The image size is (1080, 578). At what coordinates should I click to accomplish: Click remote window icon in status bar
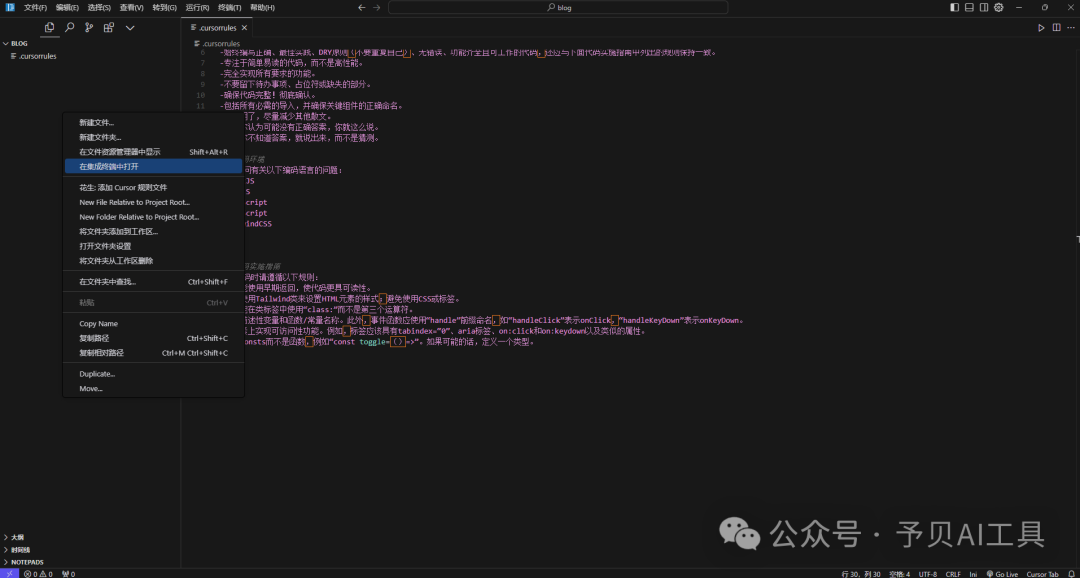(10, 573)
